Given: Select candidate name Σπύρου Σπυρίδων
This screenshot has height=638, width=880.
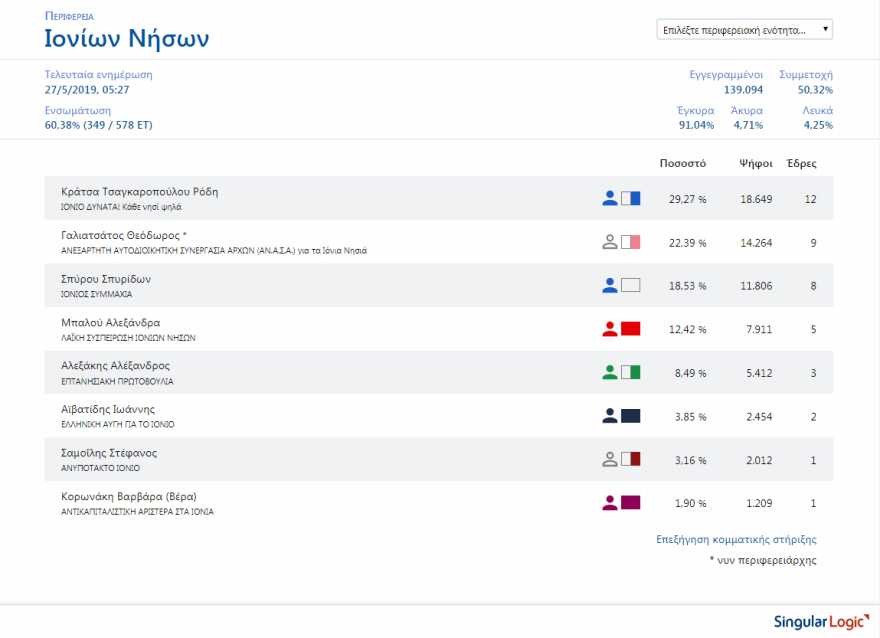Looking at the screenshot, I should [x=106, y=279].
